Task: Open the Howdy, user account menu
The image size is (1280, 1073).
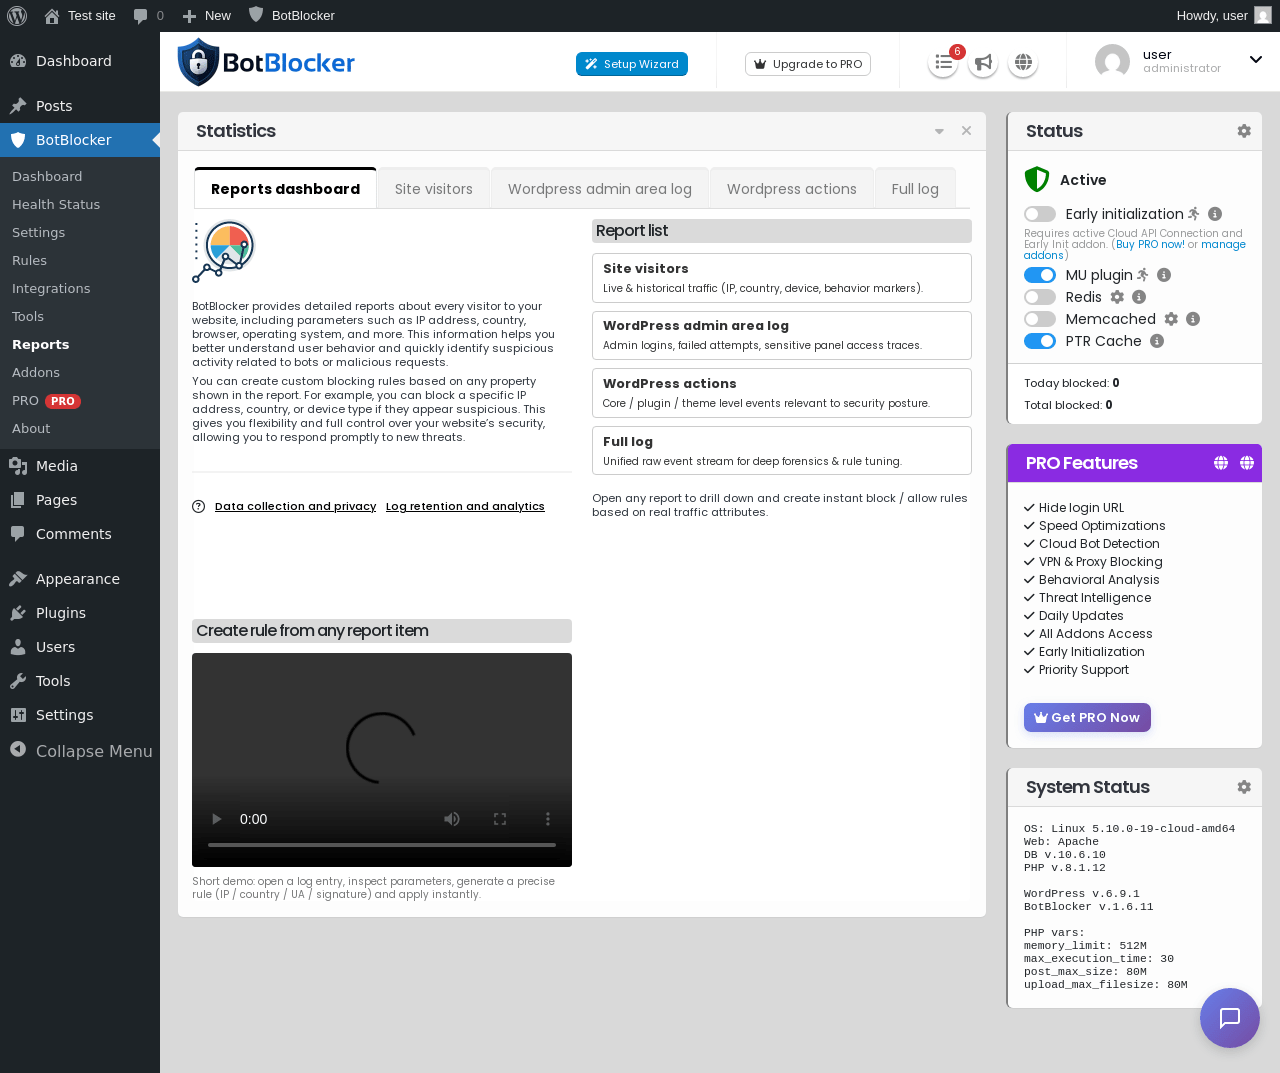Action: coord(1224,15)
